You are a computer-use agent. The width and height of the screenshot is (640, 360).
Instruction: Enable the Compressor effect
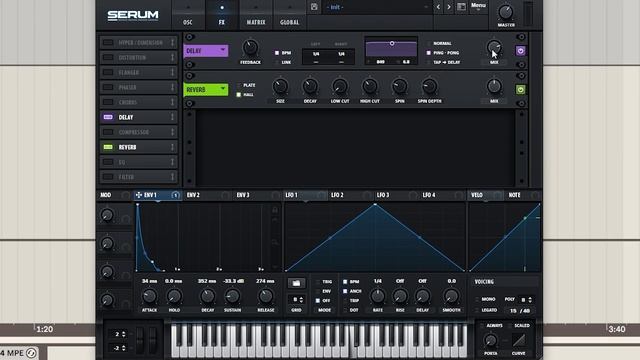click(x=108, y=132)
